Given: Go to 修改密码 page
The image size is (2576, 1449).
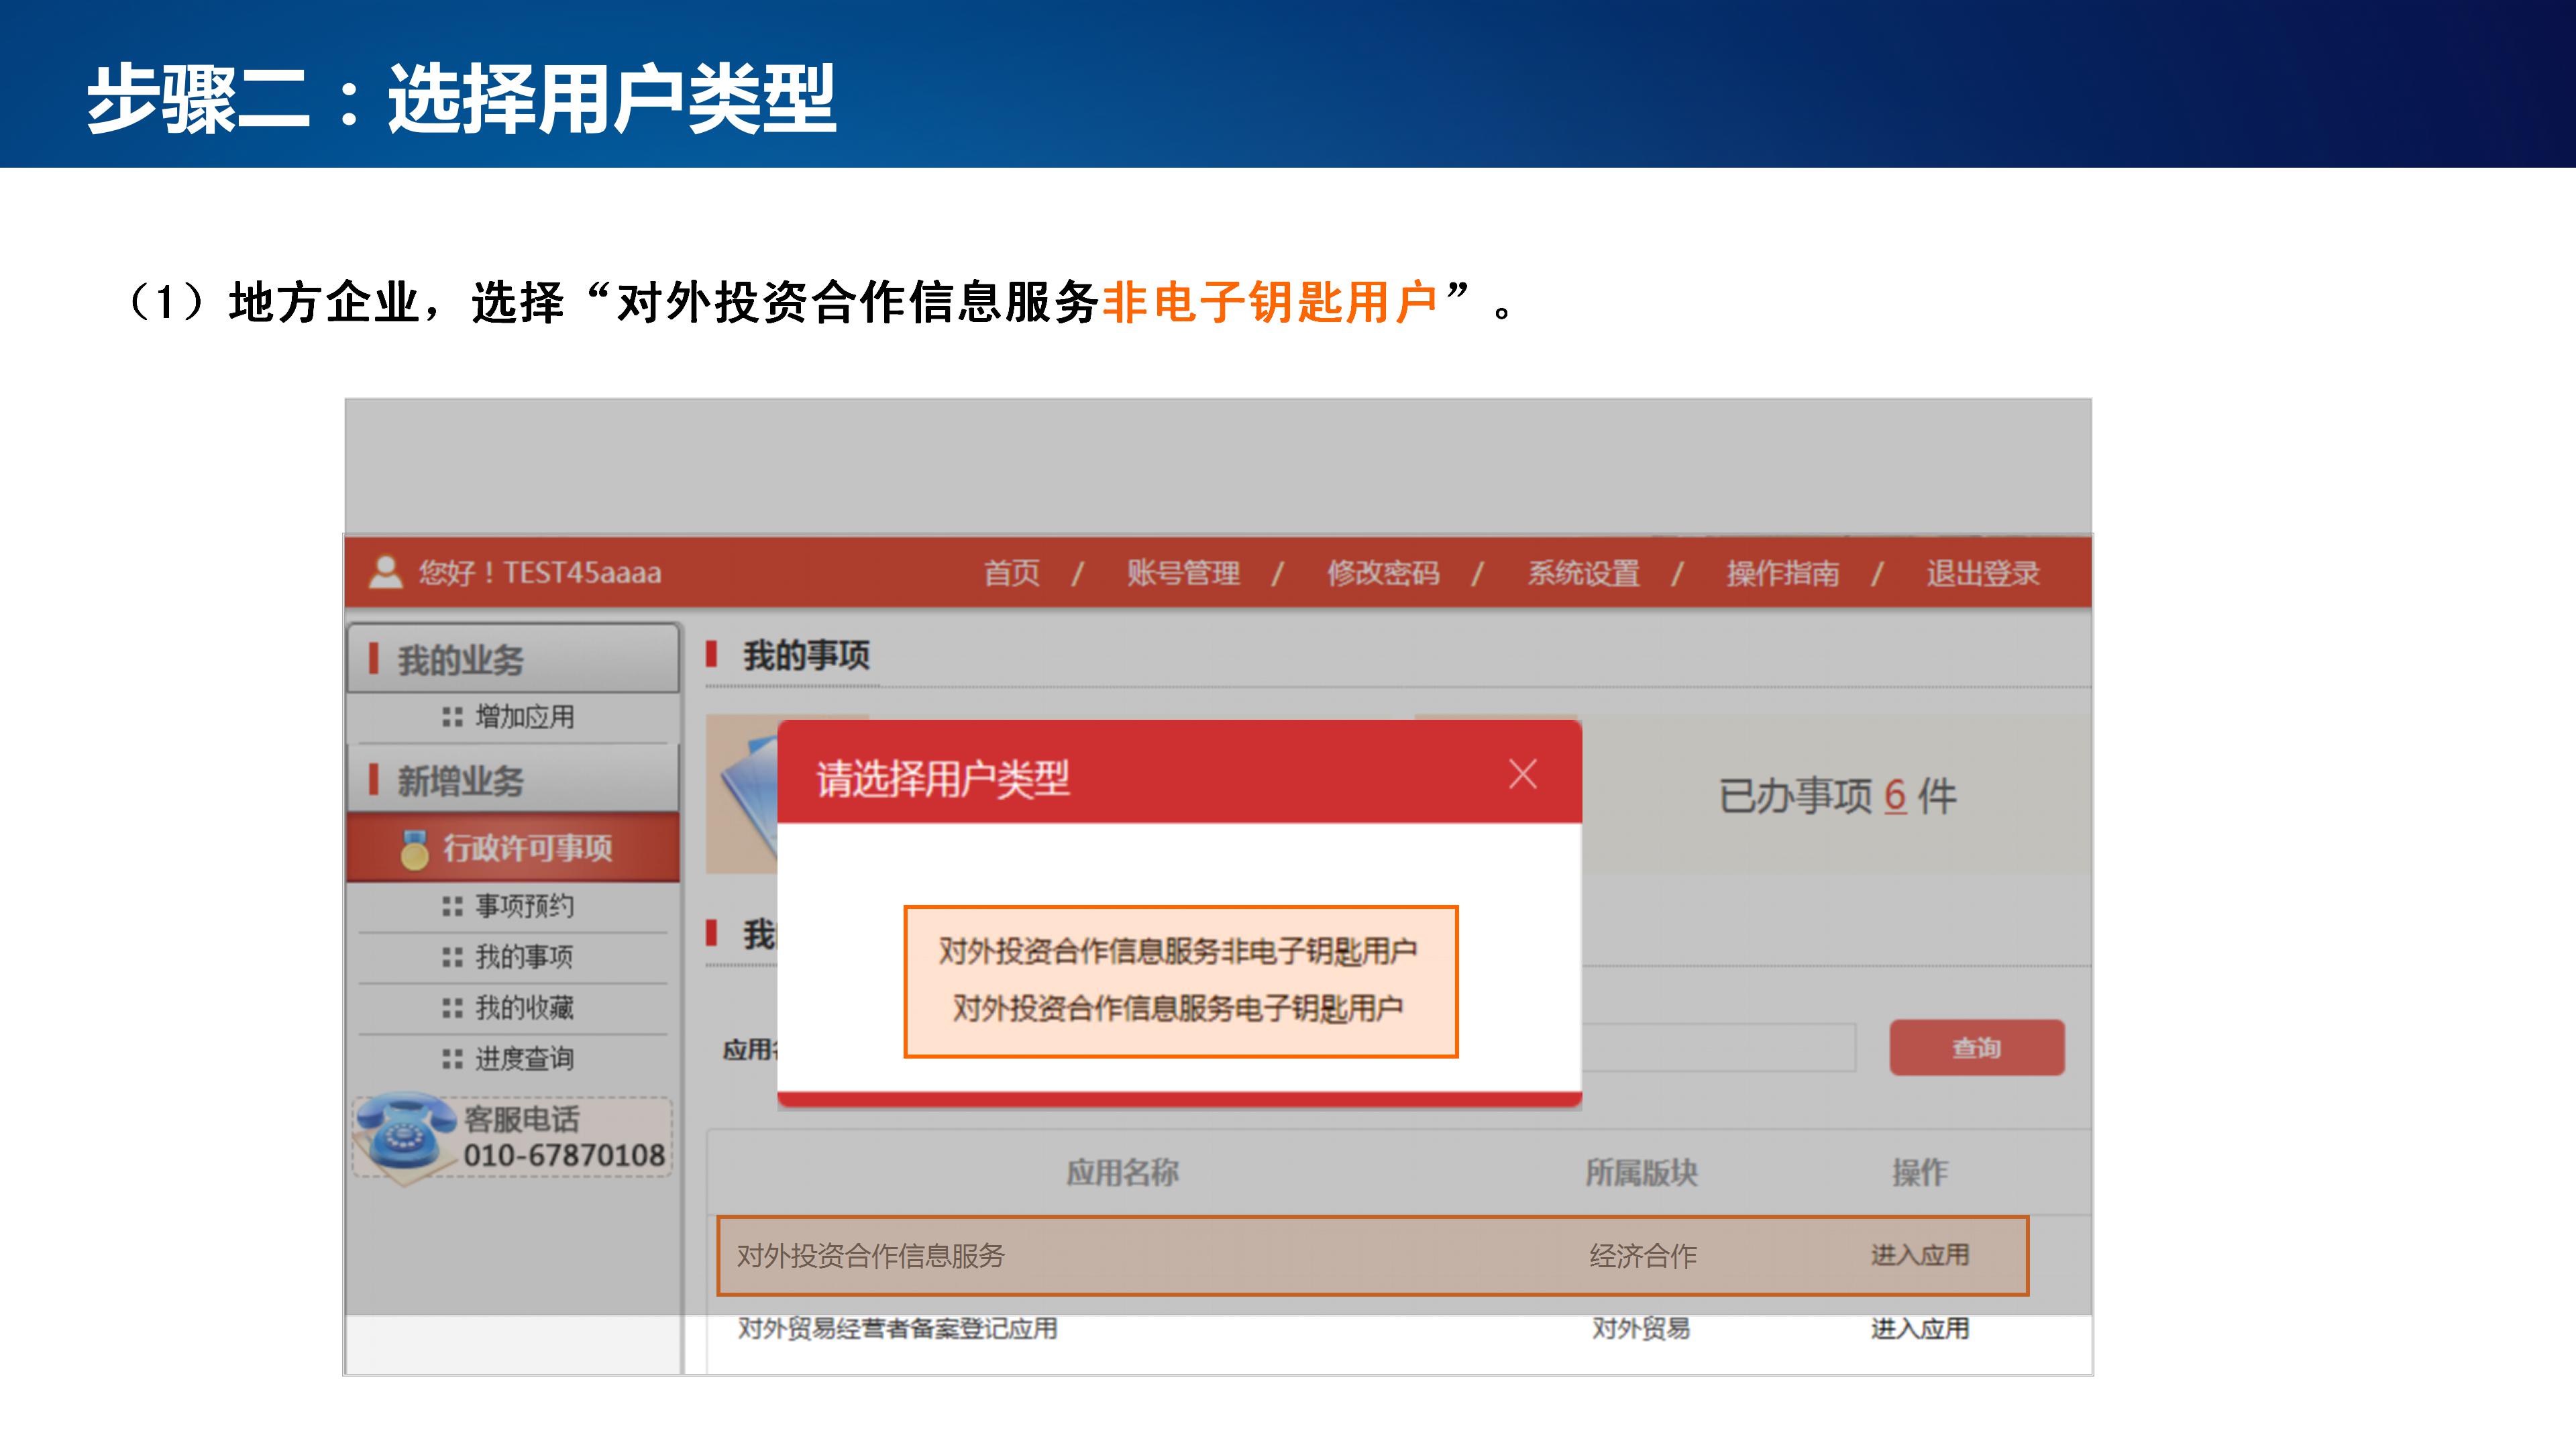Looking at the screenshot, I should click(1383, 573).
